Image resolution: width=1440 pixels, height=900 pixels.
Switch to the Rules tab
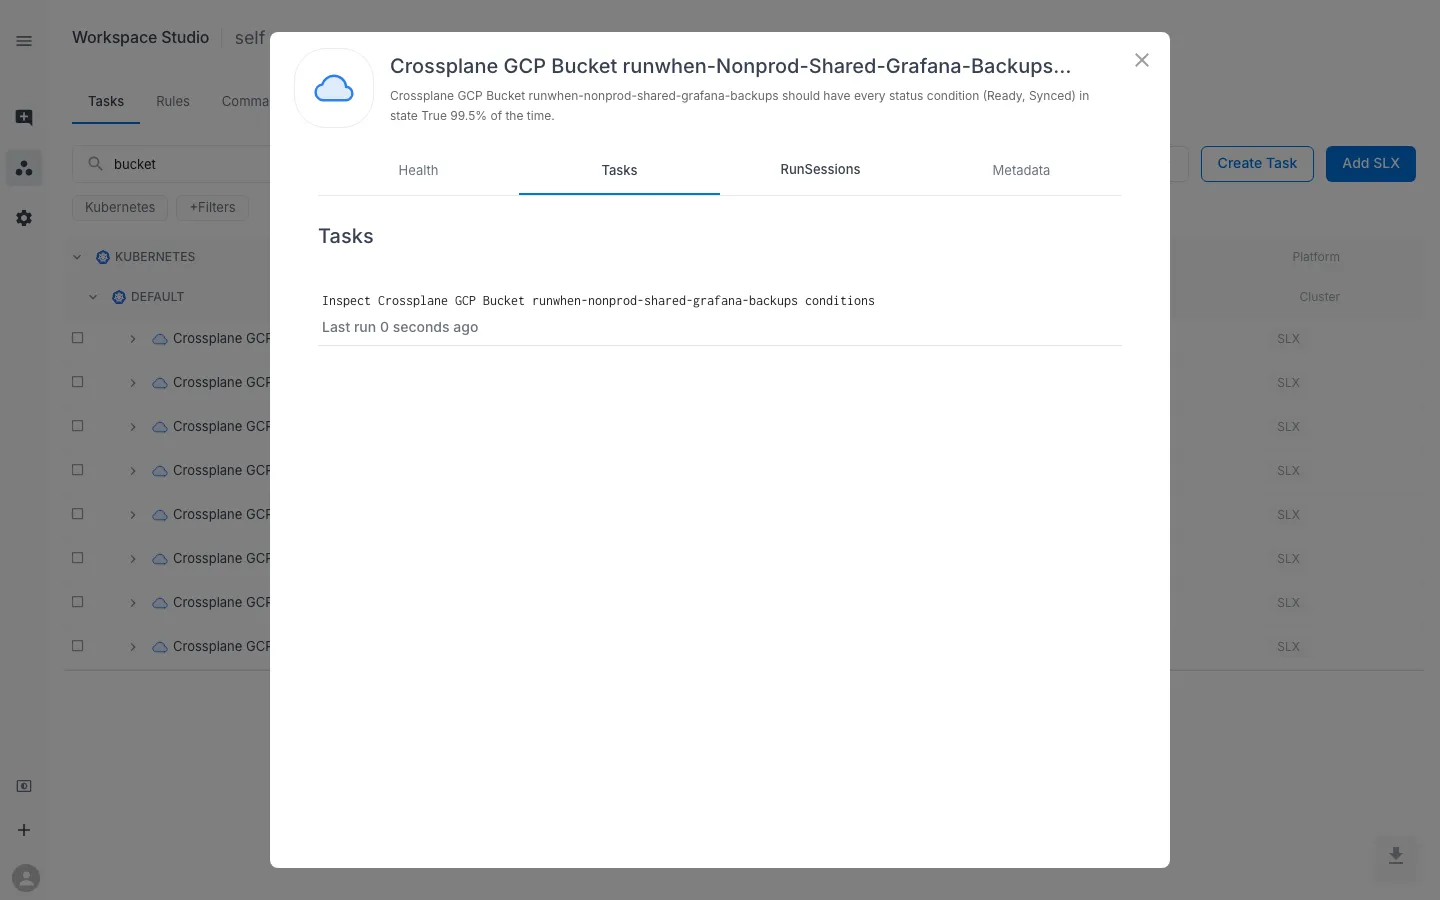(x=173, y=101)
